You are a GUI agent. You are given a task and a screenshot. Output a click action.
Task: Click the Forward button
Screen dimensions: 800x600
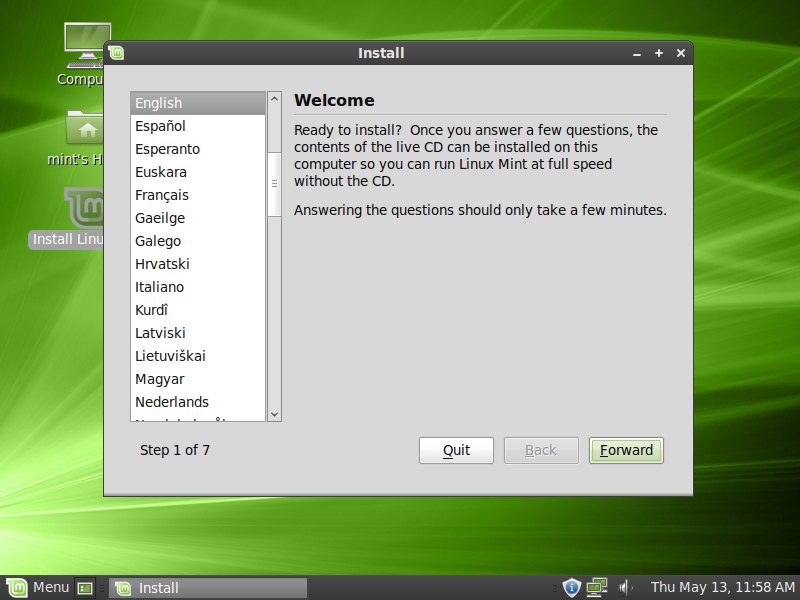[x=626, y=450]
